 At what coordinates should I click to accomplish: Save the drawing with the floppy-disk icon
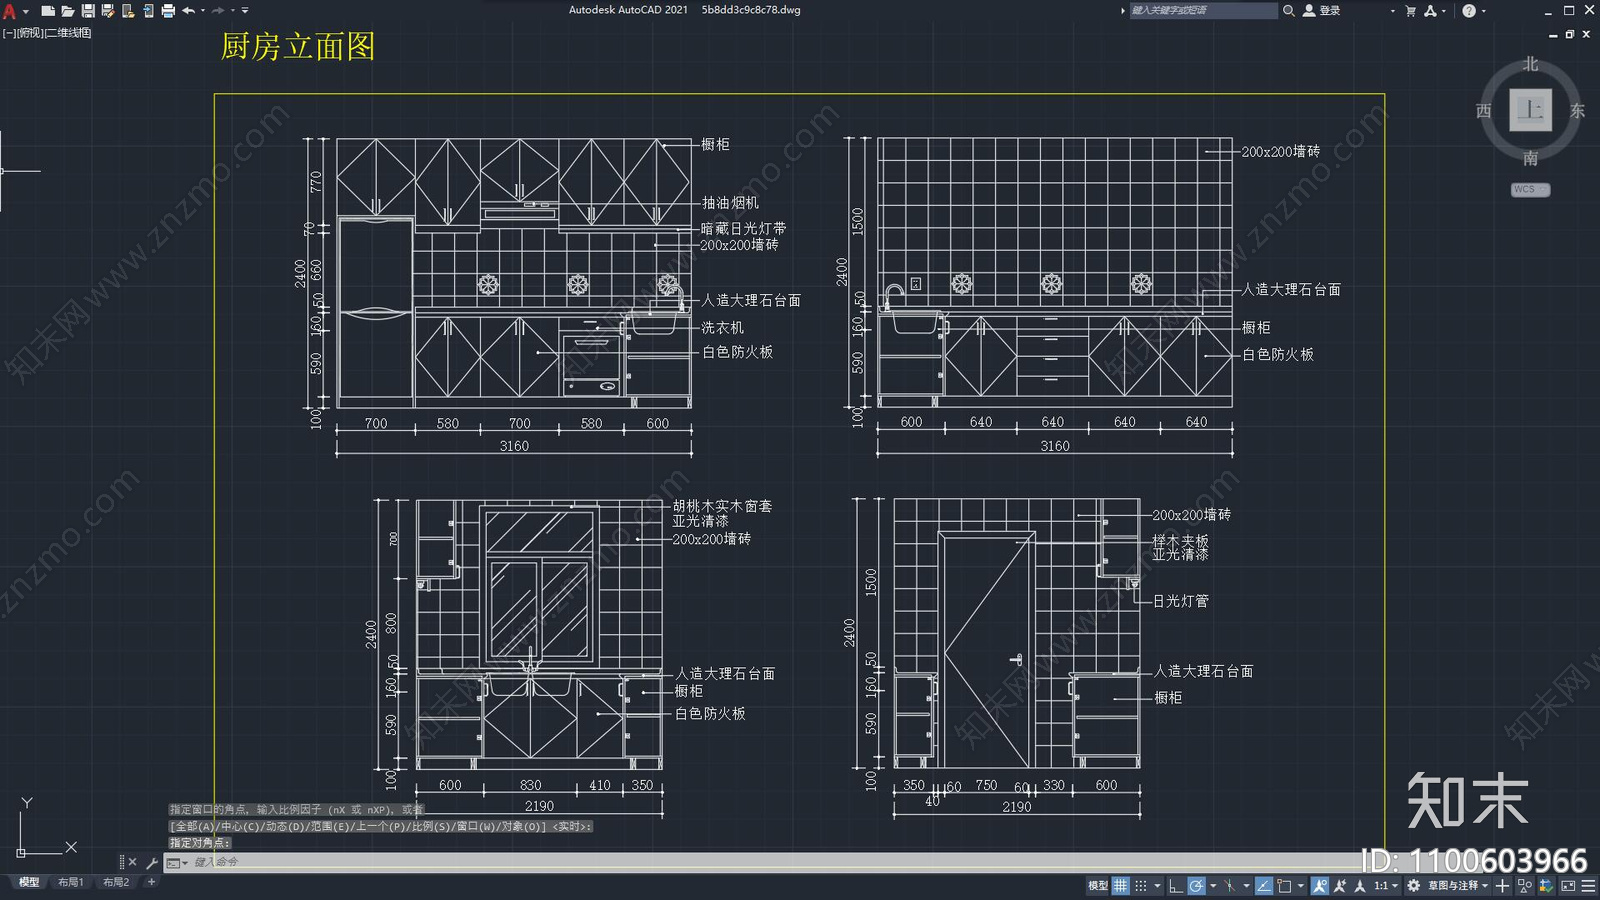[88, 11]
